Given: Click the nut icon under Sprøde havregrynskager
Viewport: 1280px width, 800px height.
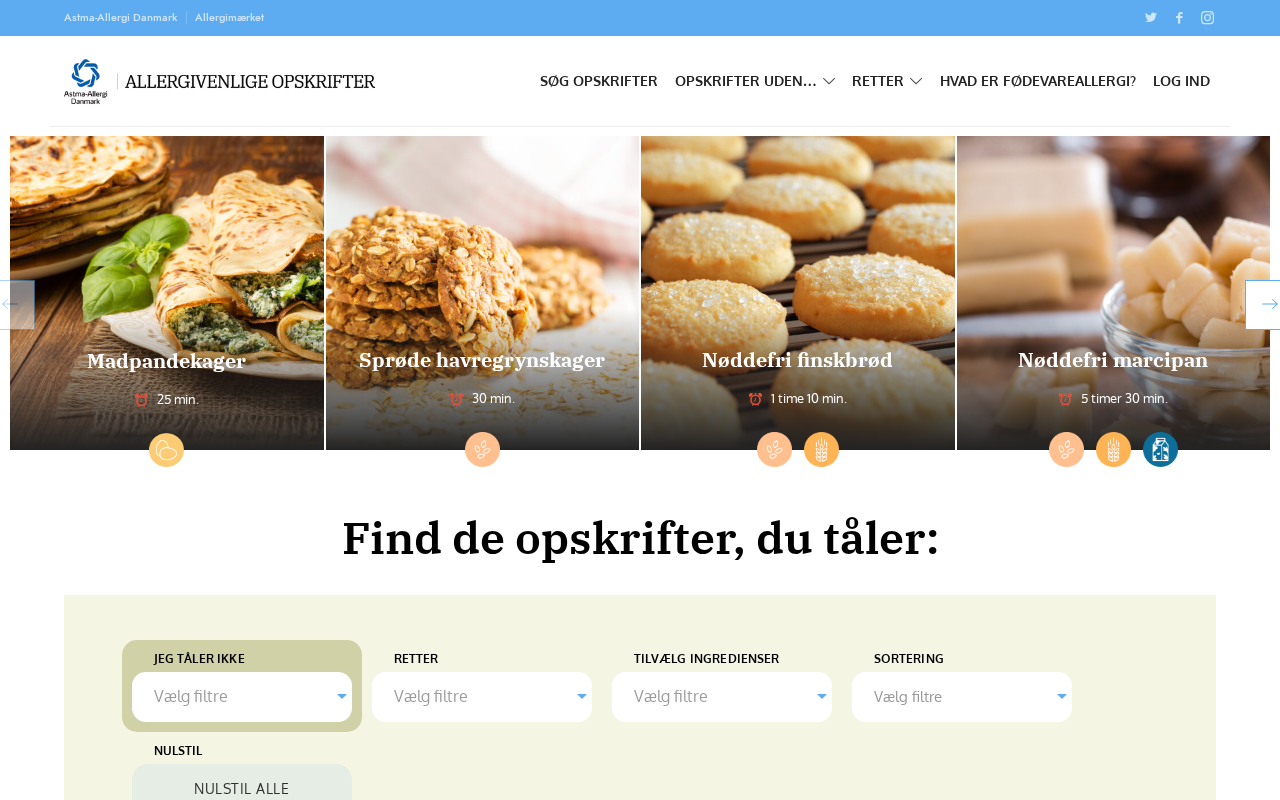Looking at the screenshot, I should (x=483, y=450).
